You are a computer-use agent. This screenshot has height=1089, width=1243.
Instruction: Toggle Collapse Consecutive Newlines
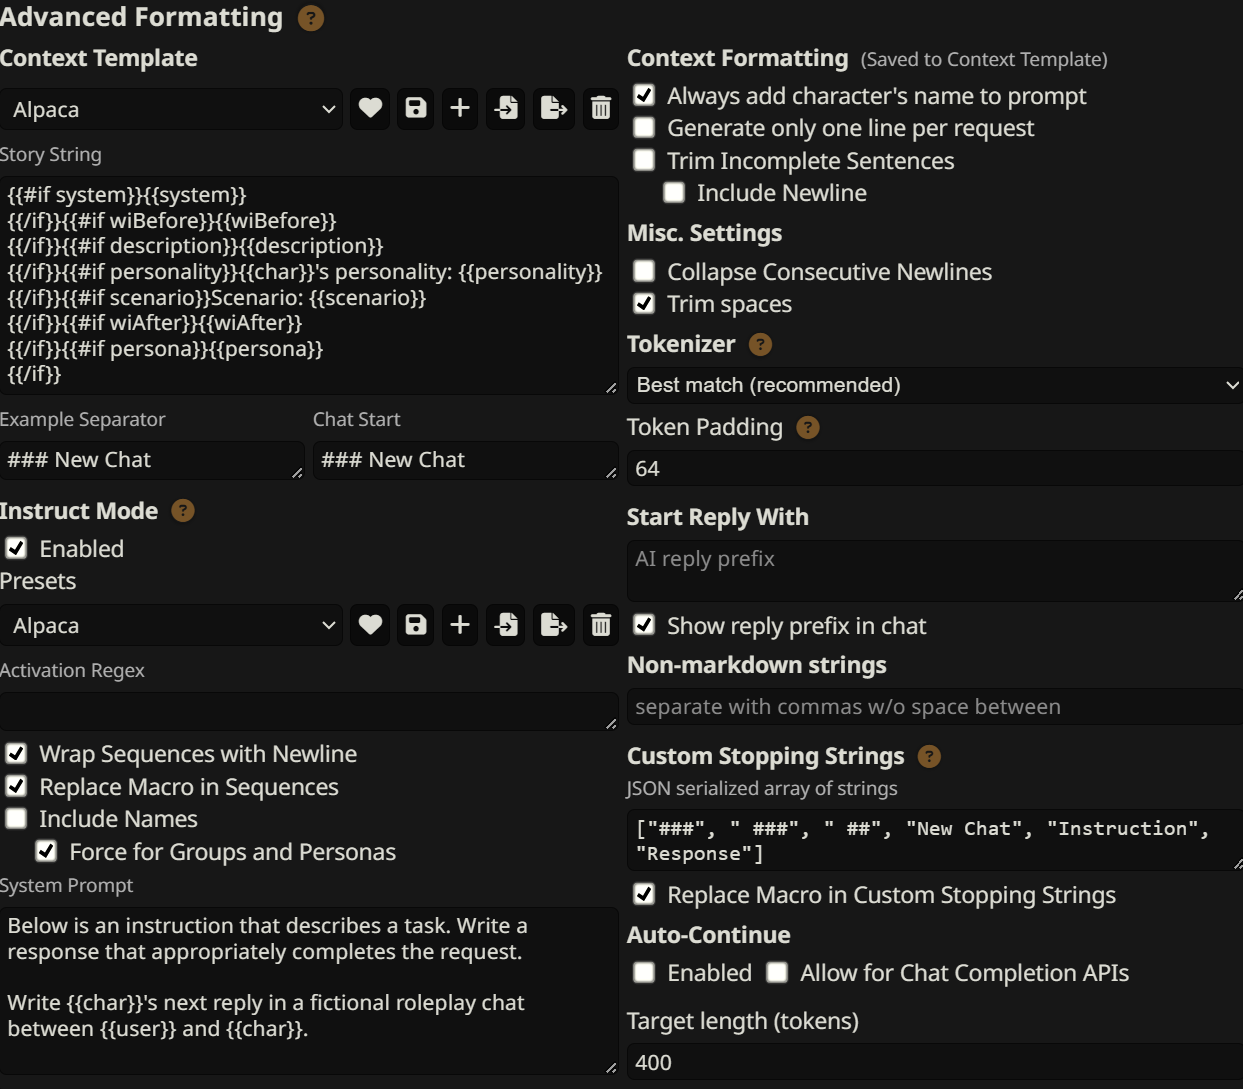coord(645,271)
